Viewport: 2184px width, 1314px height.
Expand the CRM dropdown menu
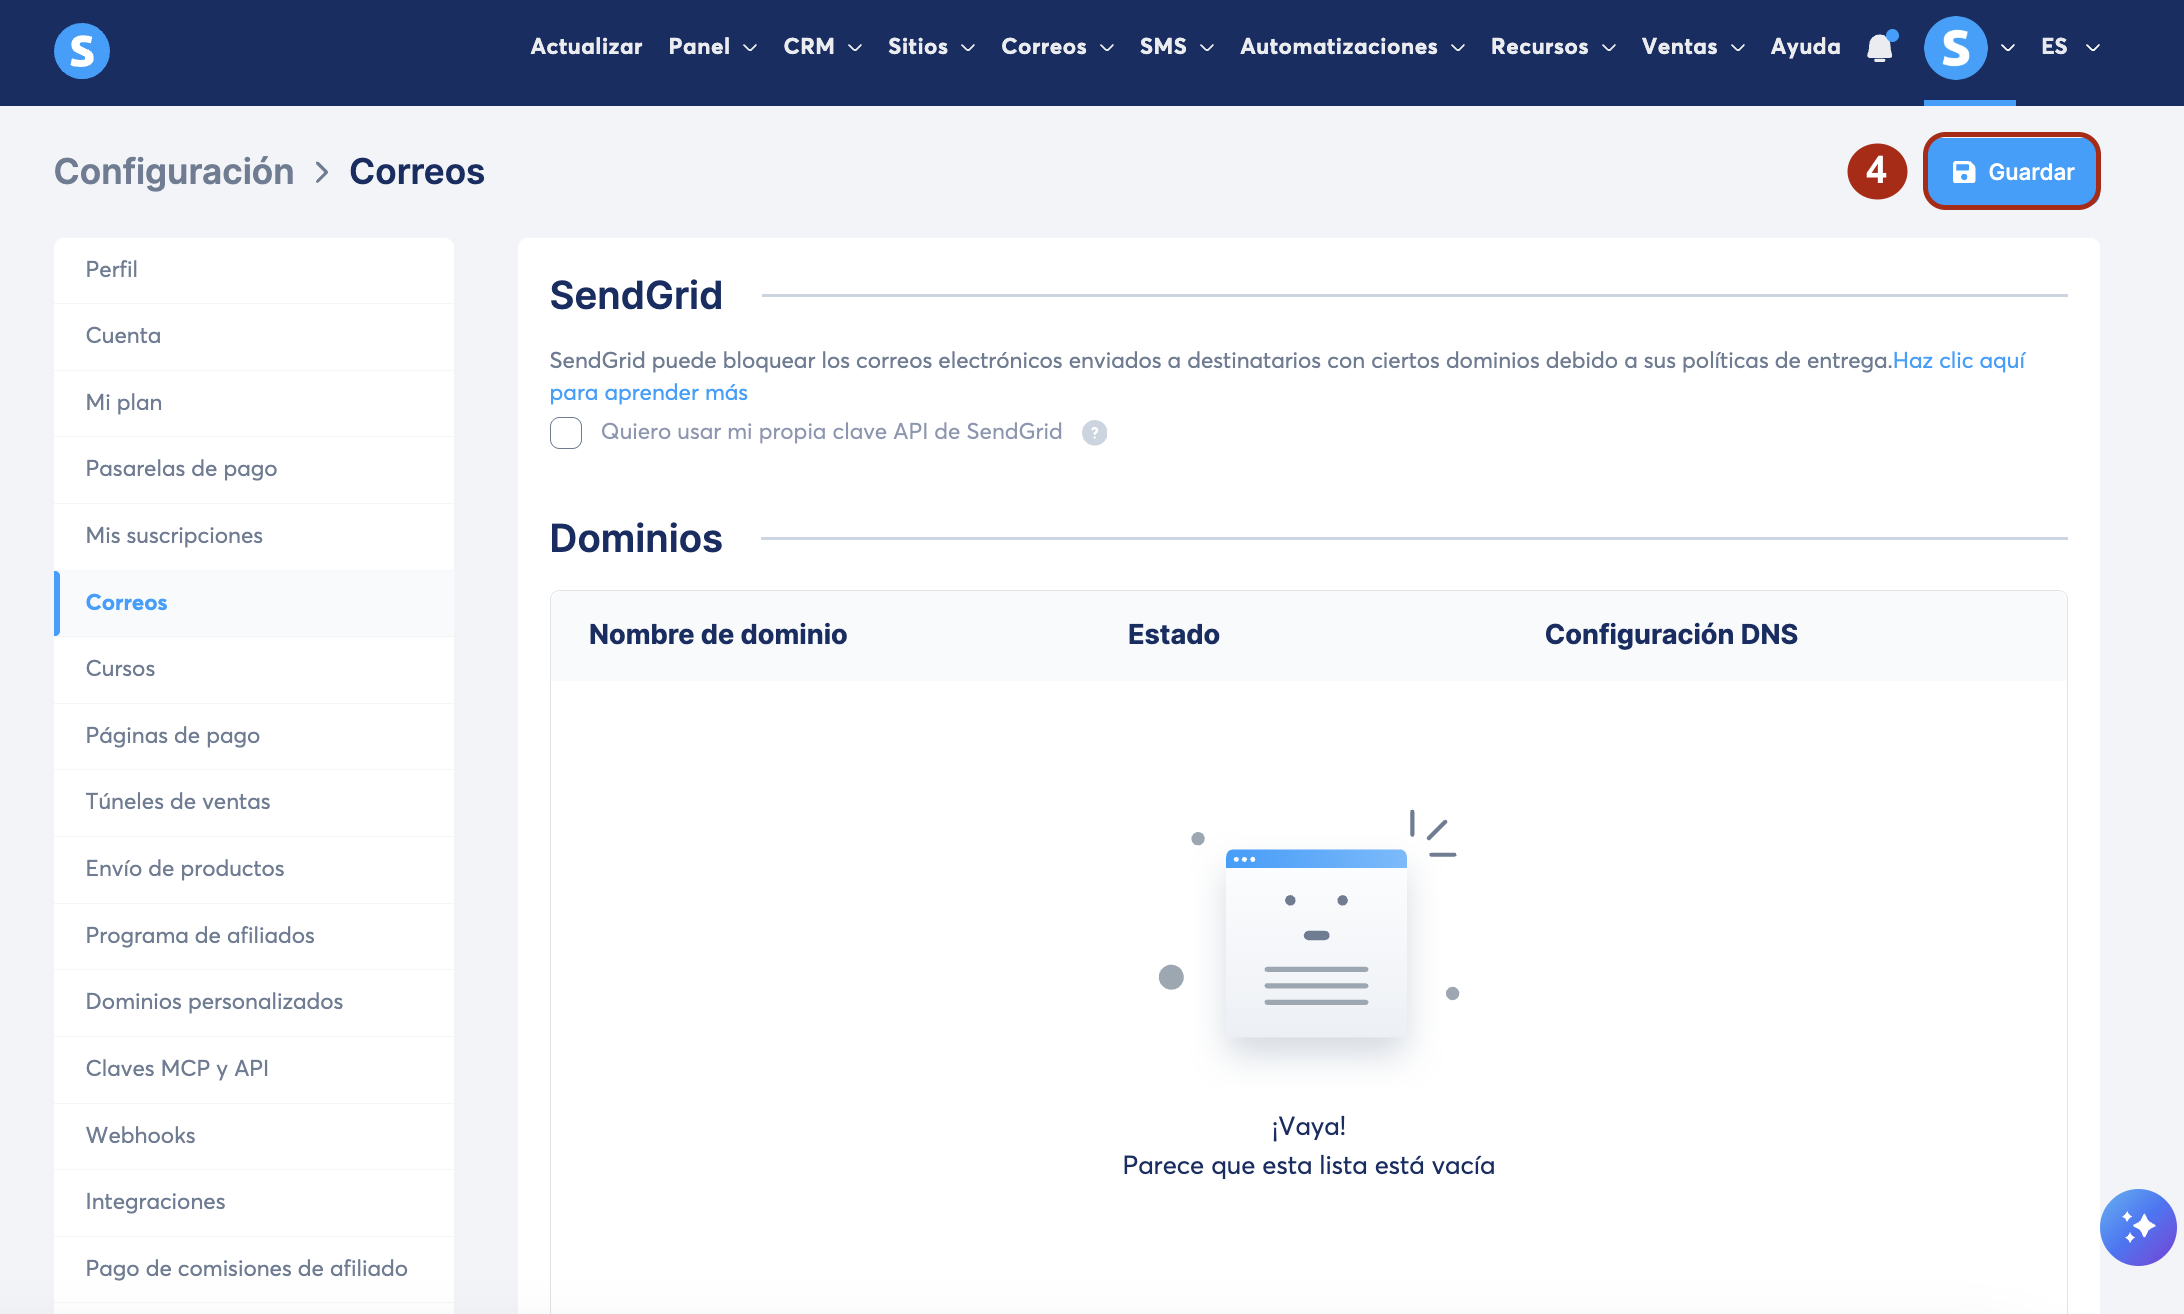(823, 47)
